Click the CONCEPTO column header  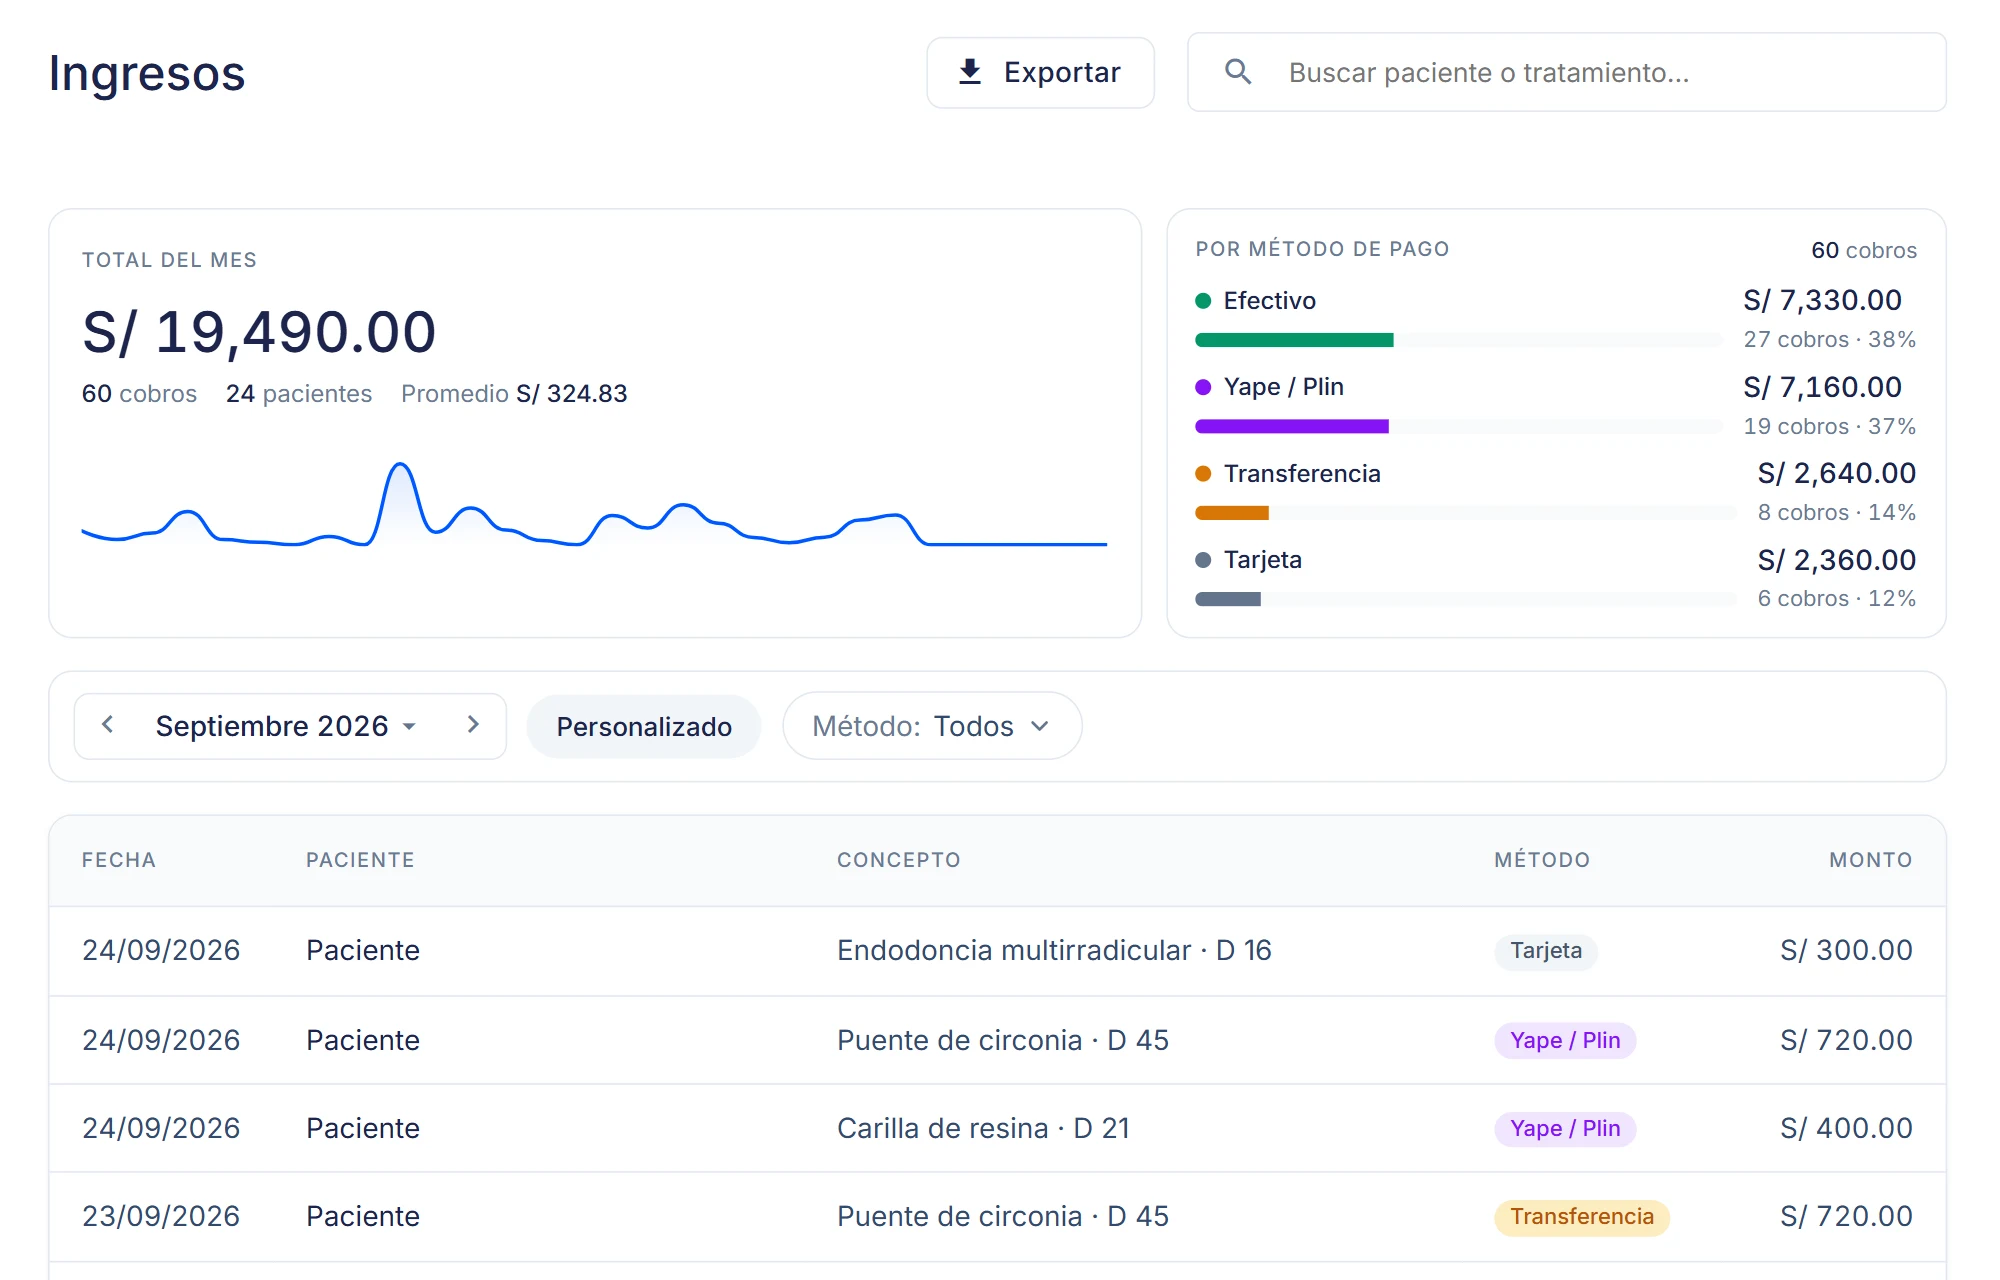tap(899, 860)
